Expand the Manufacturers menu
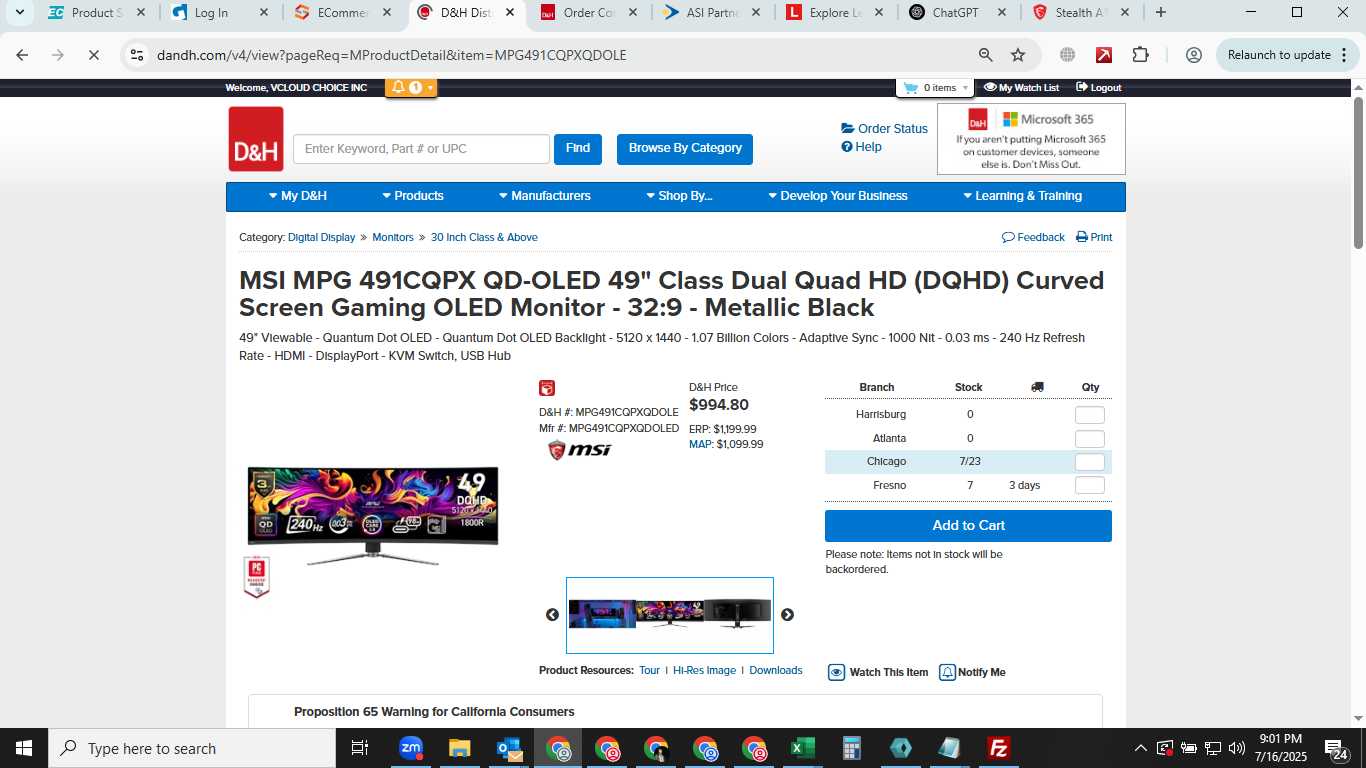1366x768 pixels. [x=544, y=196]
